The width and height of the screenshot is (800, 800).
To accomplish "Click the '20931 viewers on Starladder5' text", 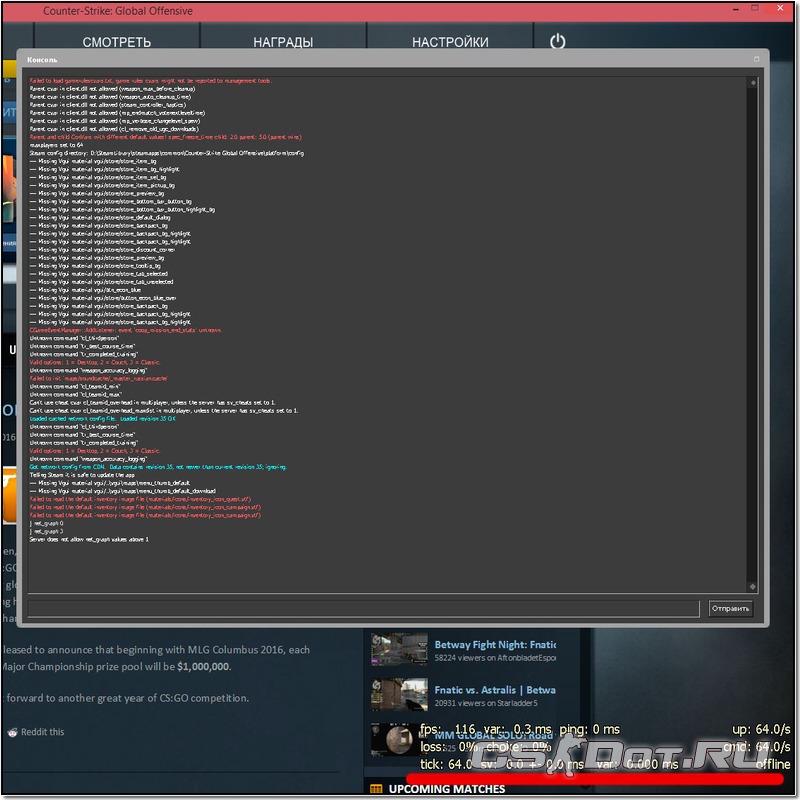I will click(x=486, y=704).
